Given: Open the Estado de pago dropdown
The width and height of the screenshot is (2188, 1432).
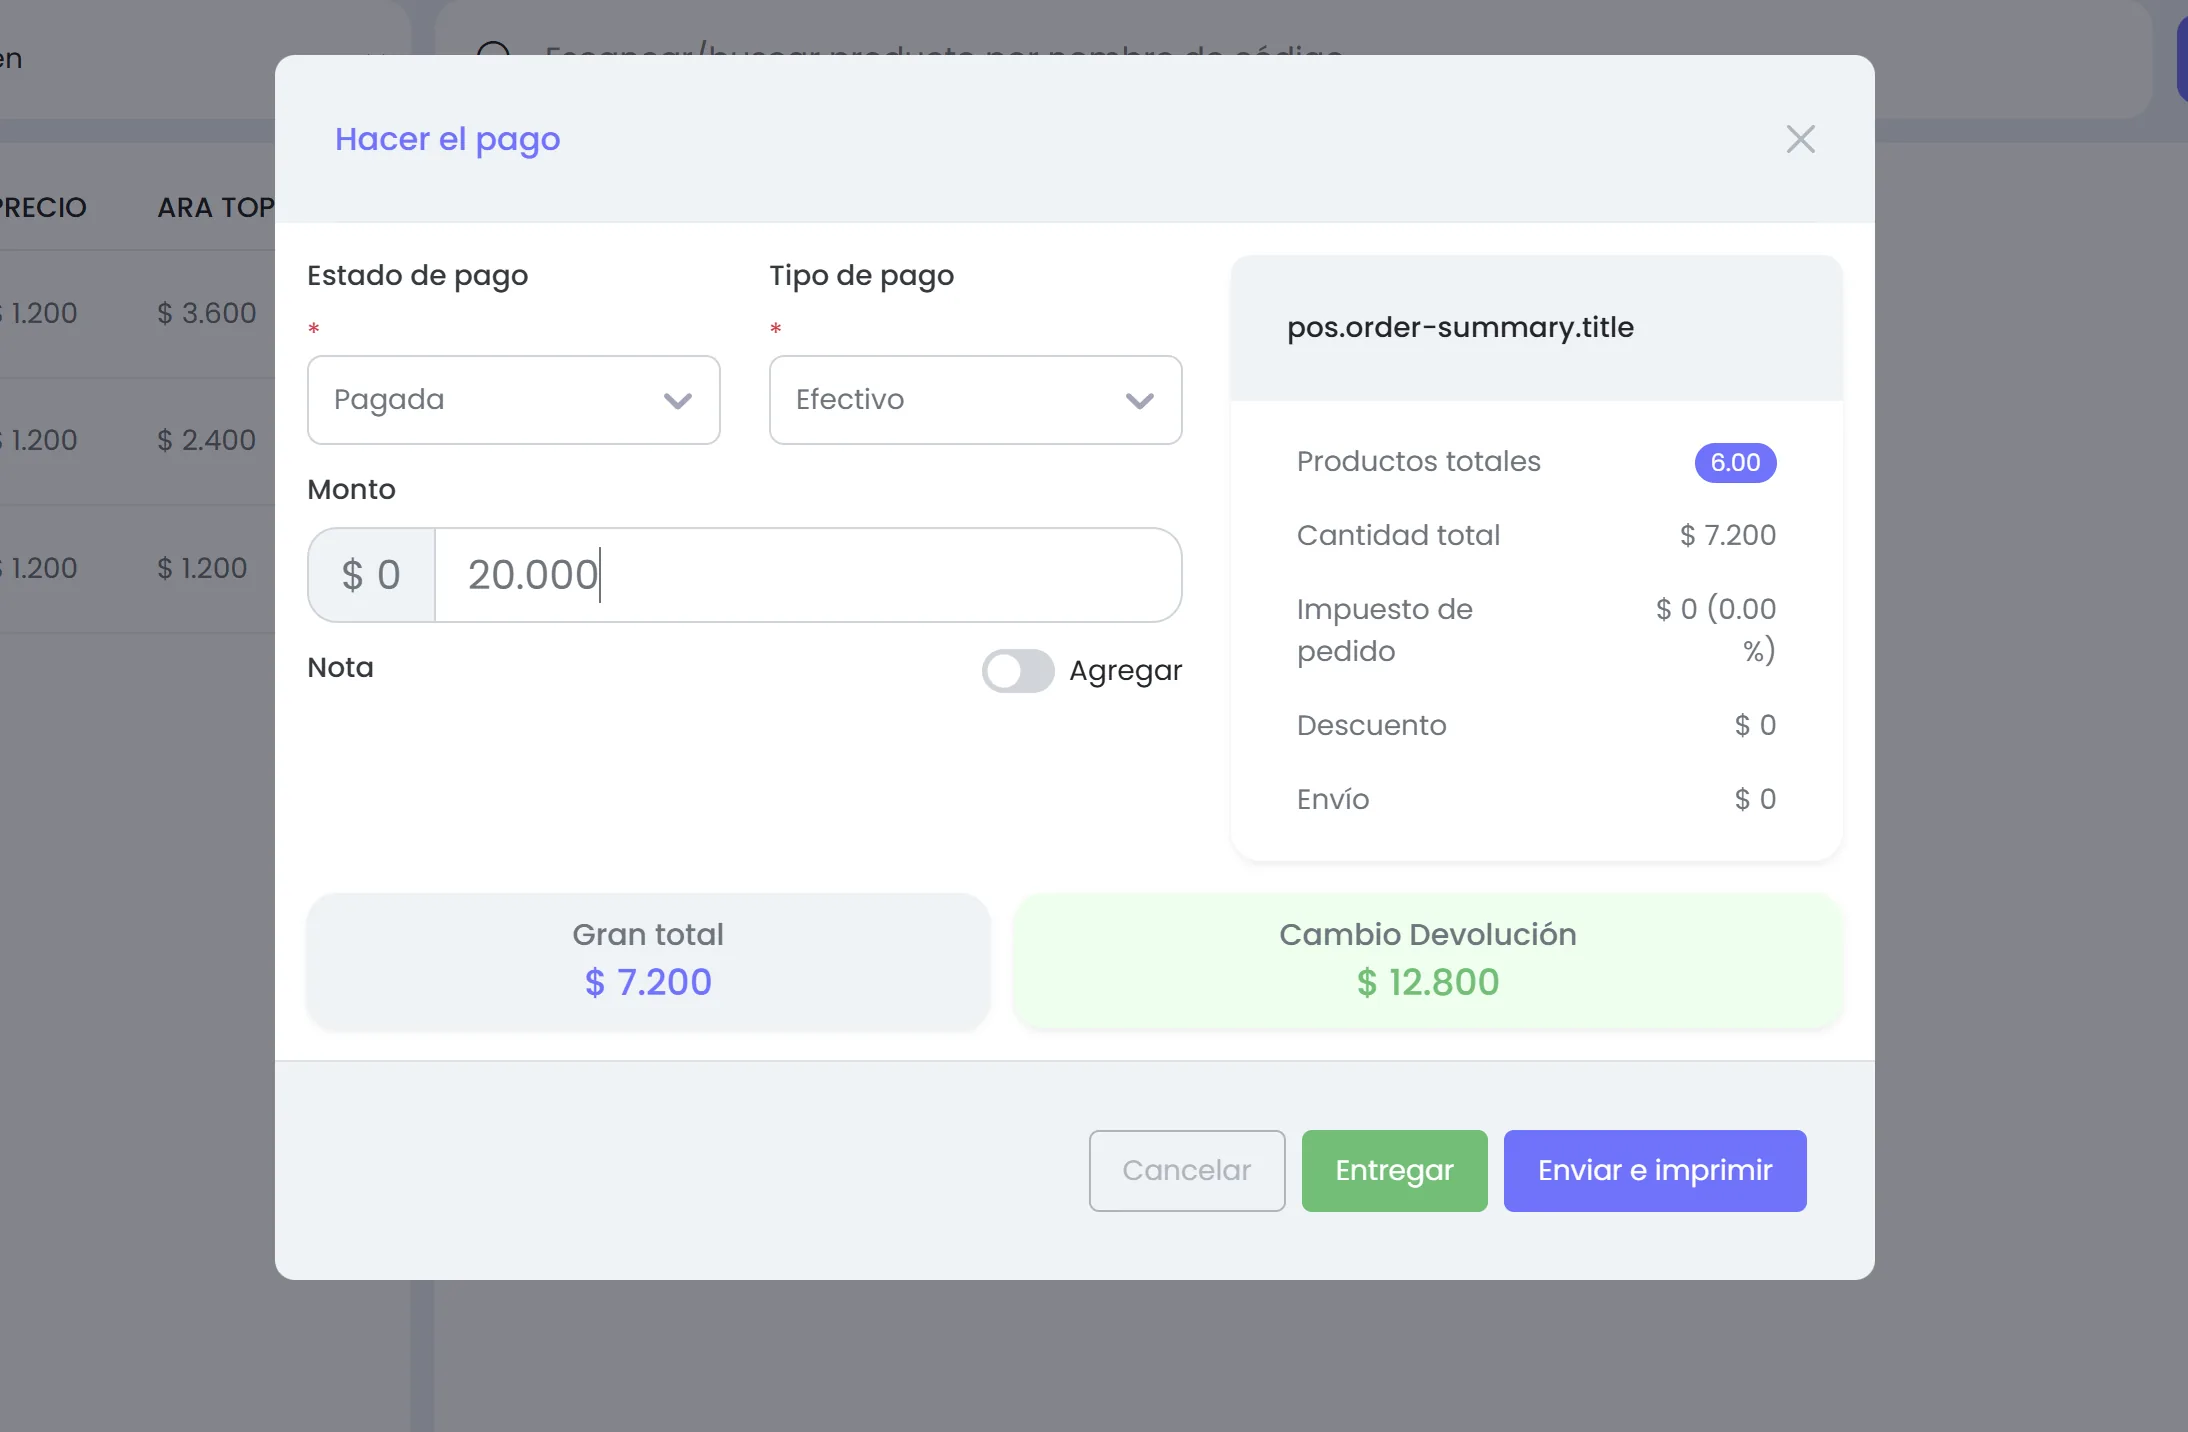Looking at the screenshot, I should pos(513,400).
